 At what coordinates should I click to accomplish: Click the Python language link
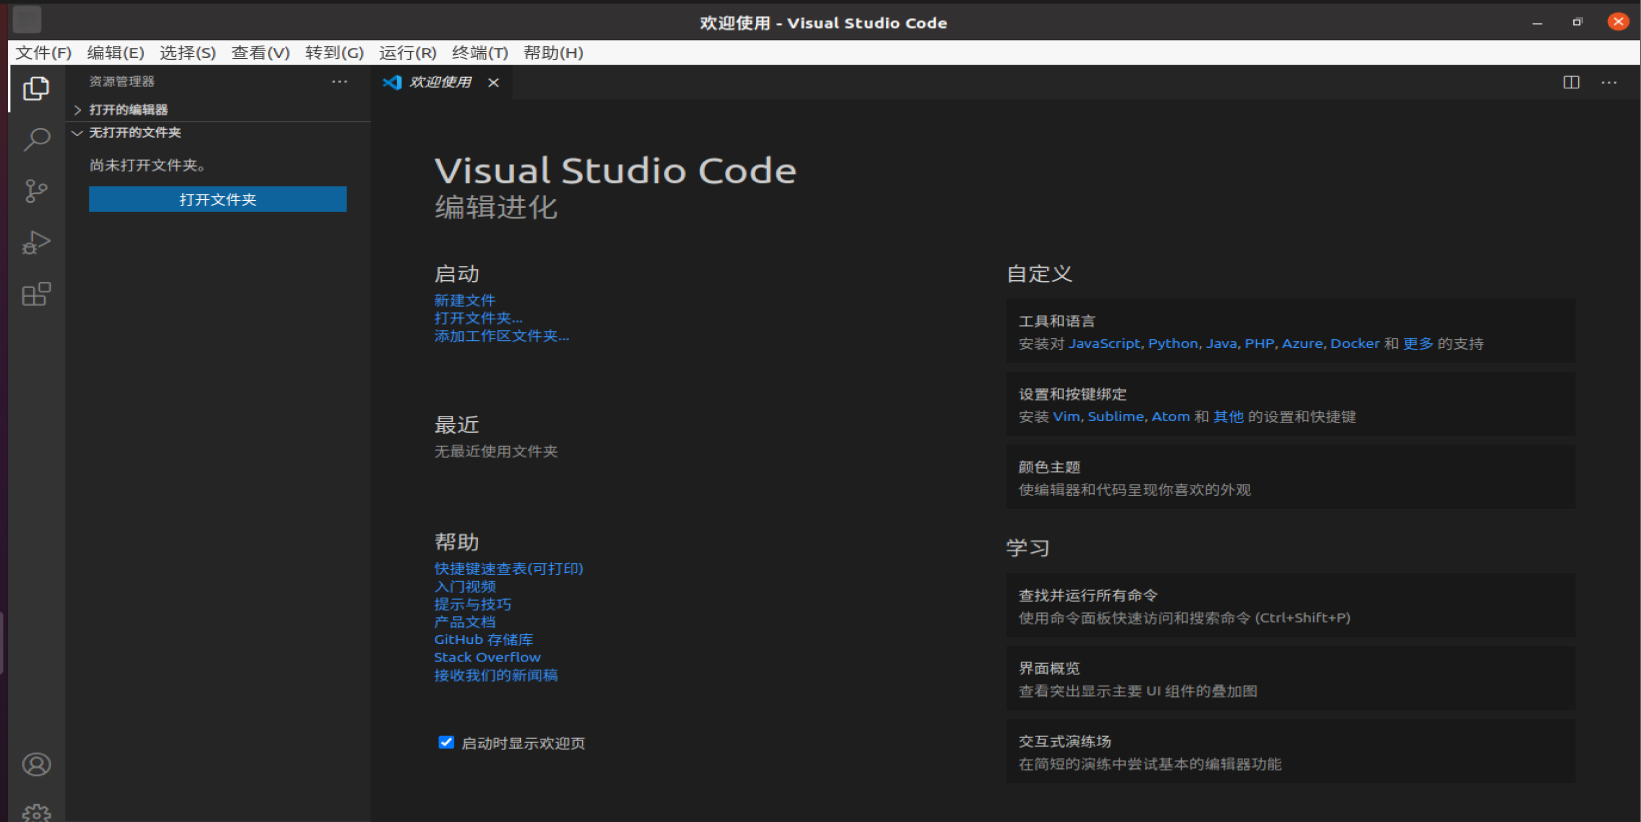pos(1173,343)
